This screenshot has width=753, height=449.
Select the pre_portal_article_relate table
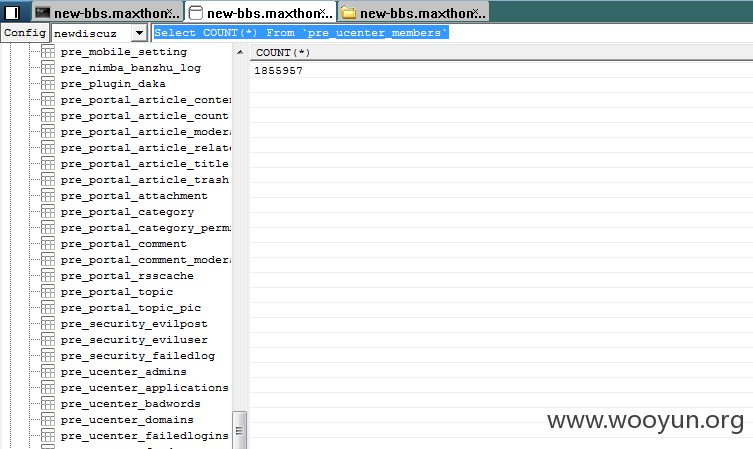tap(146, 148)
